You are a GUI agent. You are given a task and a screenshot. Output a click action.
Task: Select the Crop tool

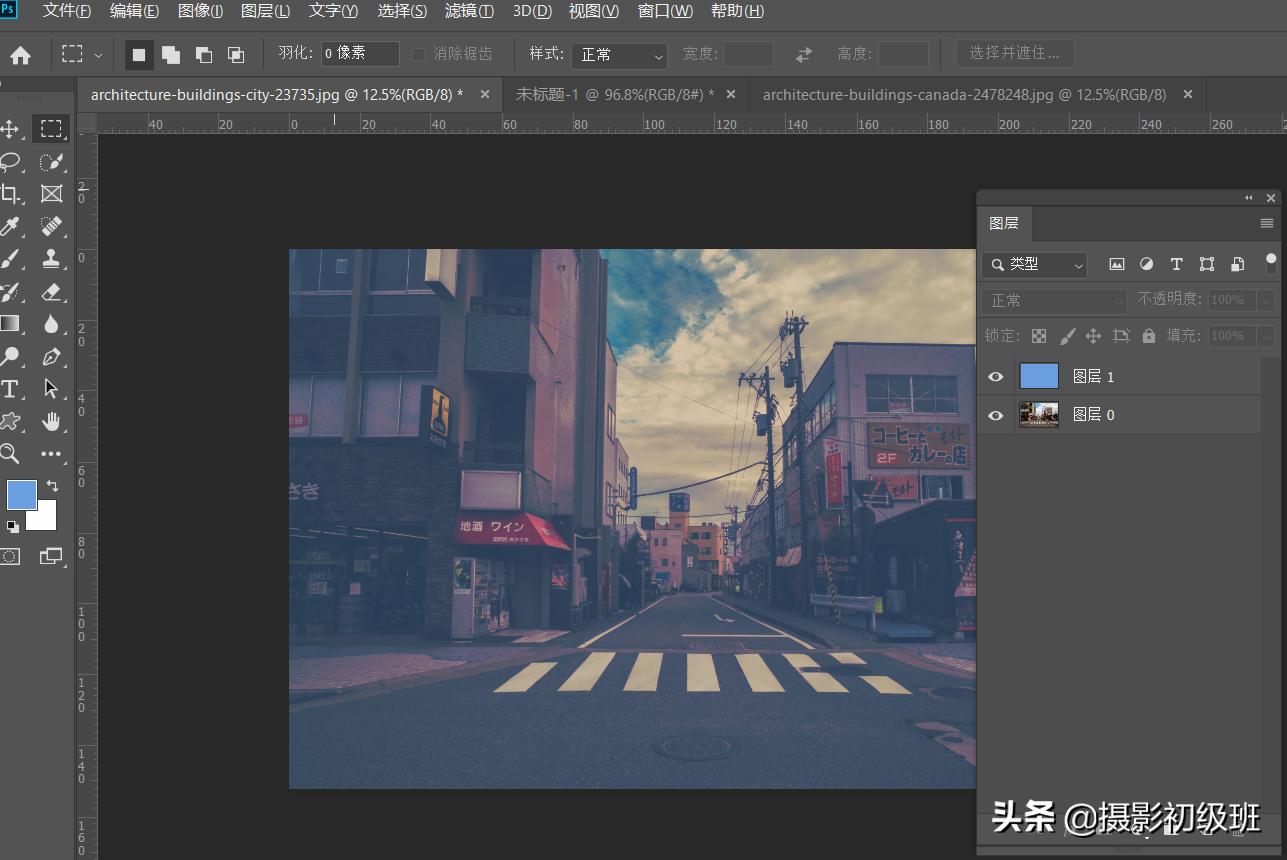pyautogui.click(x=10, y=194)
